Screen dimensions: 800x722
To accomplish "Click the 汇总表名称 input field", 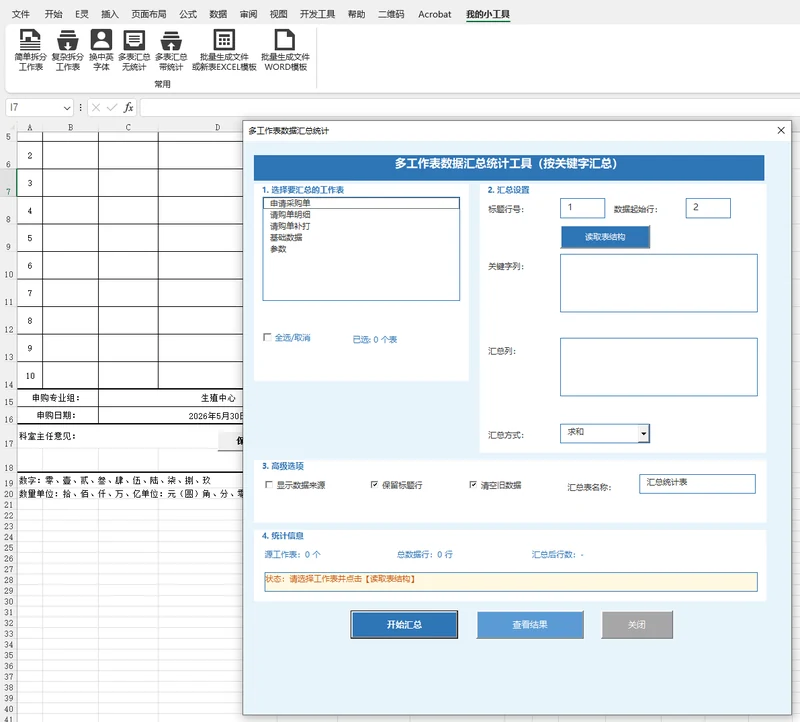I will 697,484.
